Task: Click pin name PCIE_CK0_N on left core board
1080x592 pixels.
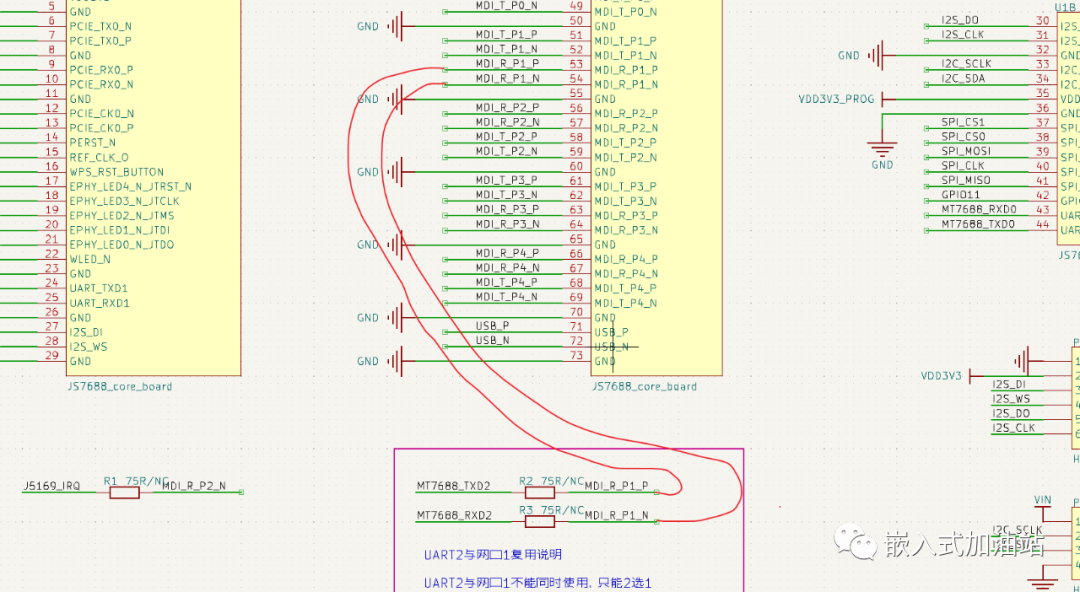Action: coord(101,114)
